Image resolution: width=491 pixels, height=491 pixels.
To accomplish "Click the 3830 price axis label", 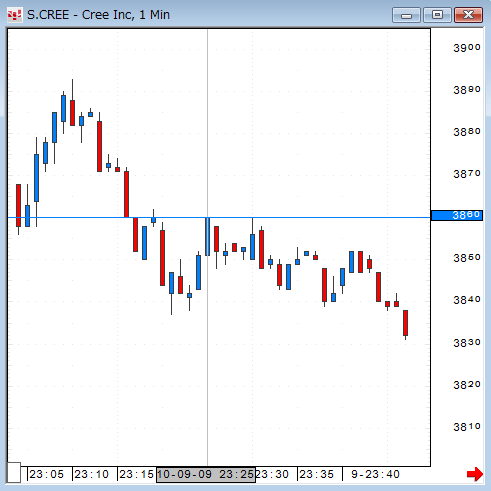I will [467, 343].
